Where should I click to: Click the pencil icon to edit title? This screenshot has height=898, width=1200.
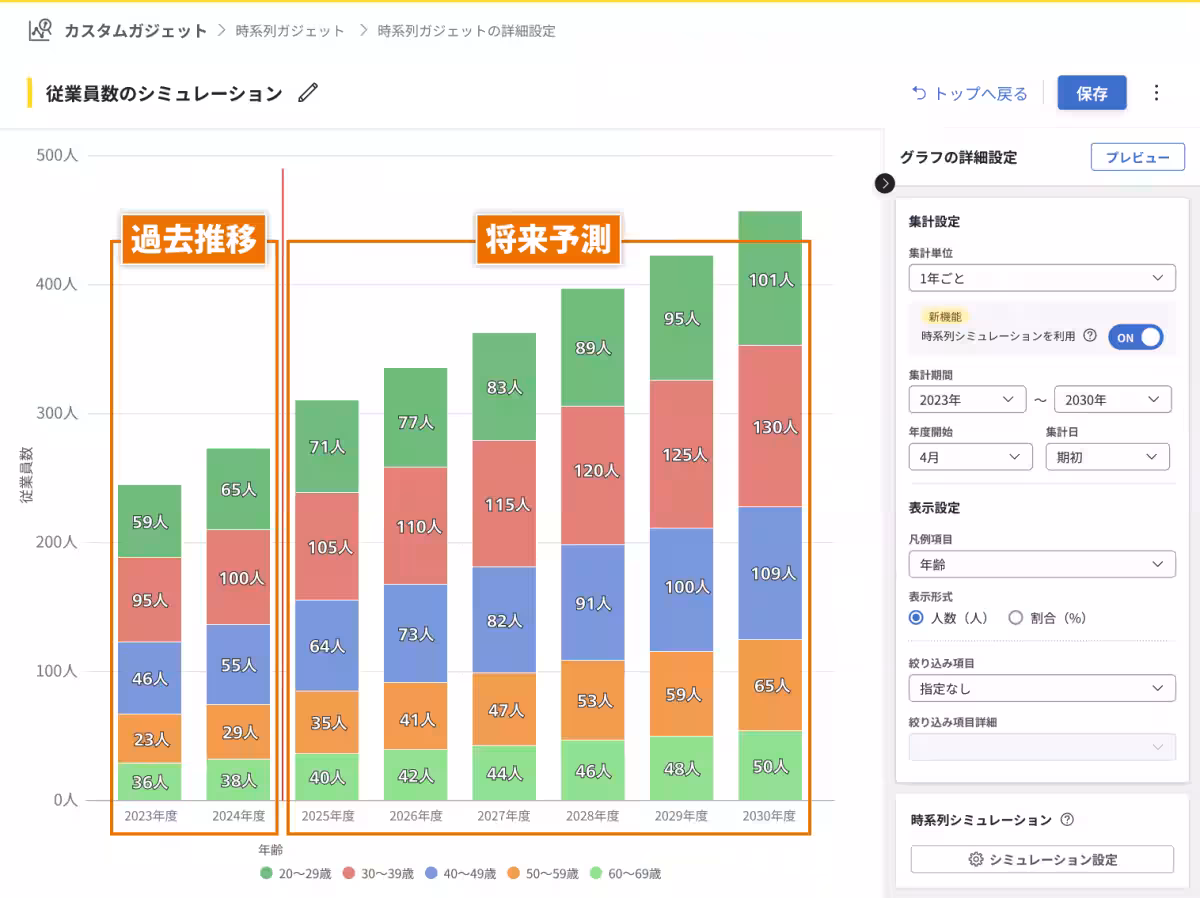tap(308, 93)
